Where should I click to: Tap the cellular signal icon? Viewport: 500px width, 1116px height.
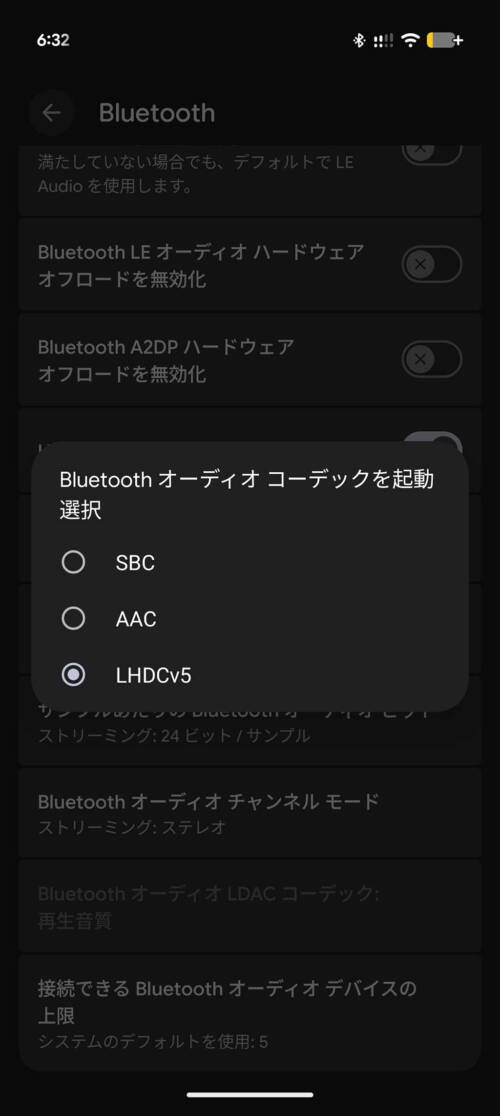pos(383,41)
